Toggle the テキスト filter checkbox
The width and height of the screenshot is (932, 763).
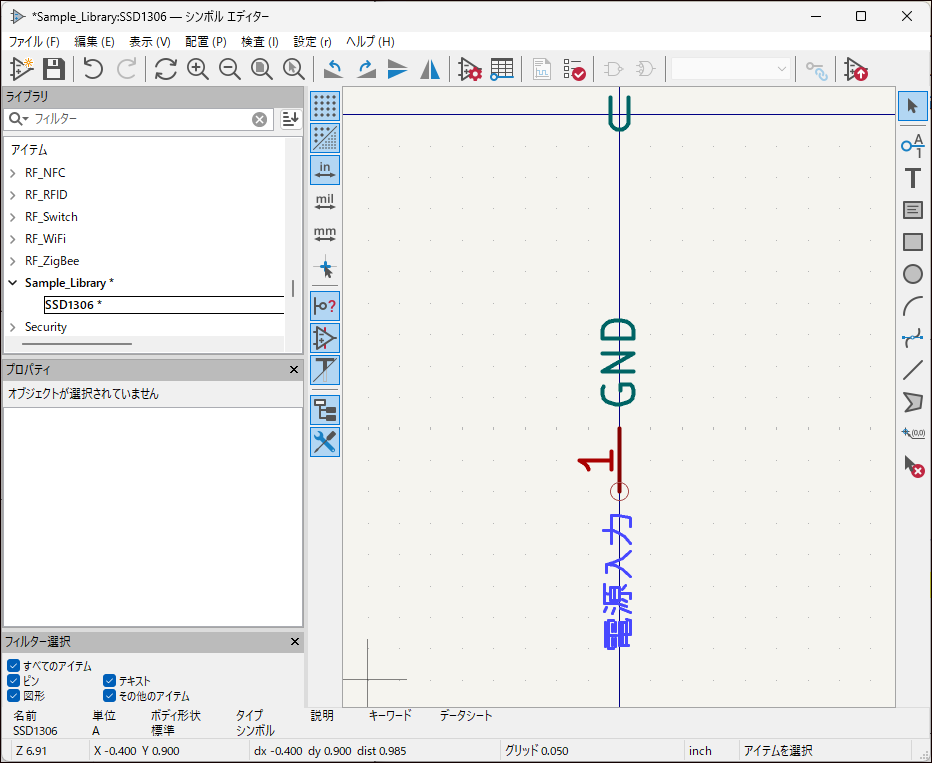110,681
